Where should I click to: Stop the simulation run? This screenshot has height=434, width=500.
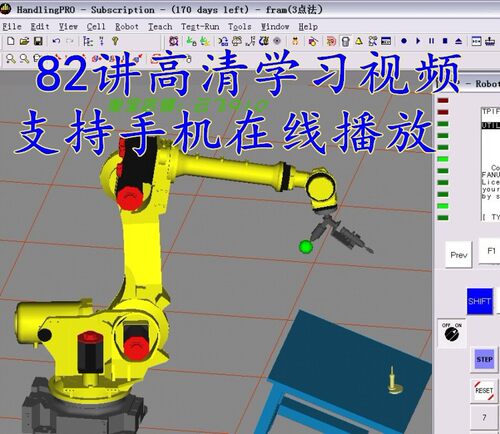coord(445,41)
